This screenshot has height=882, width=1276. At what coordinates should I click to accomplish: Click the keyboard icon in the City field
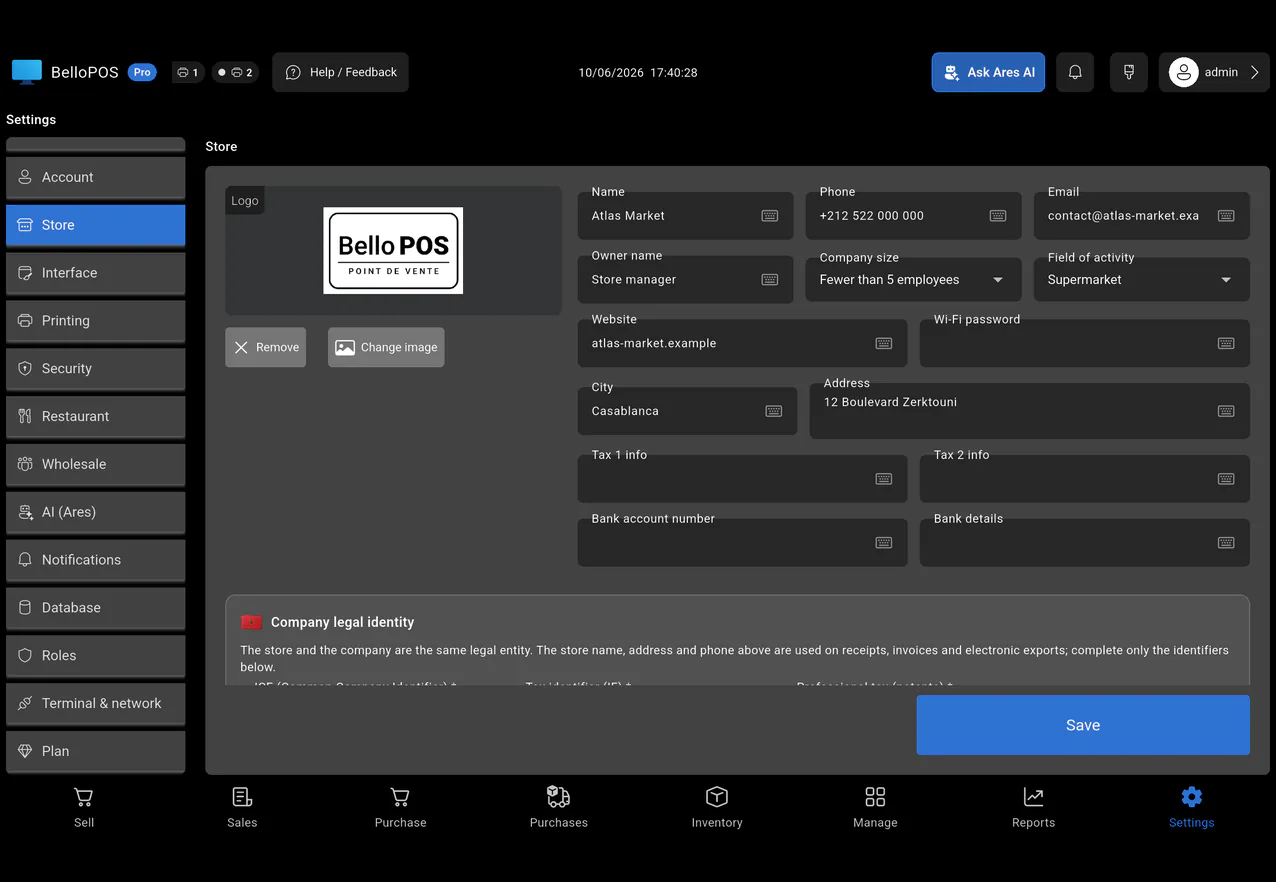tap(774, 411)
